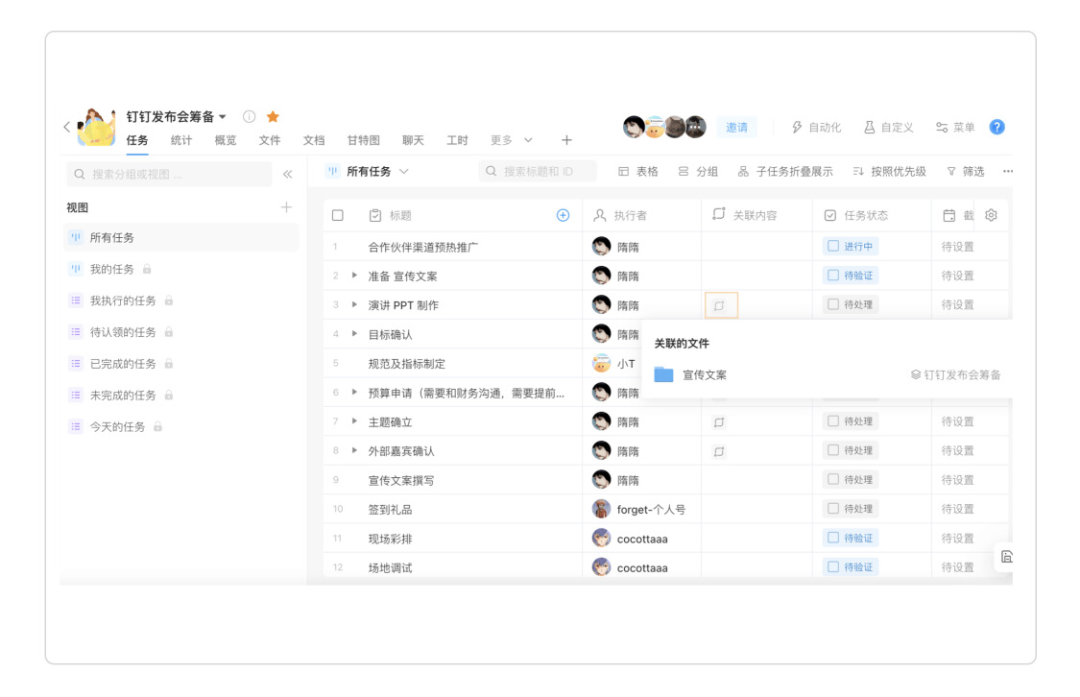The width and height of the screenshot is (1080, 697).
Task: Click the 邀请 button
Action: coord(736,127)
